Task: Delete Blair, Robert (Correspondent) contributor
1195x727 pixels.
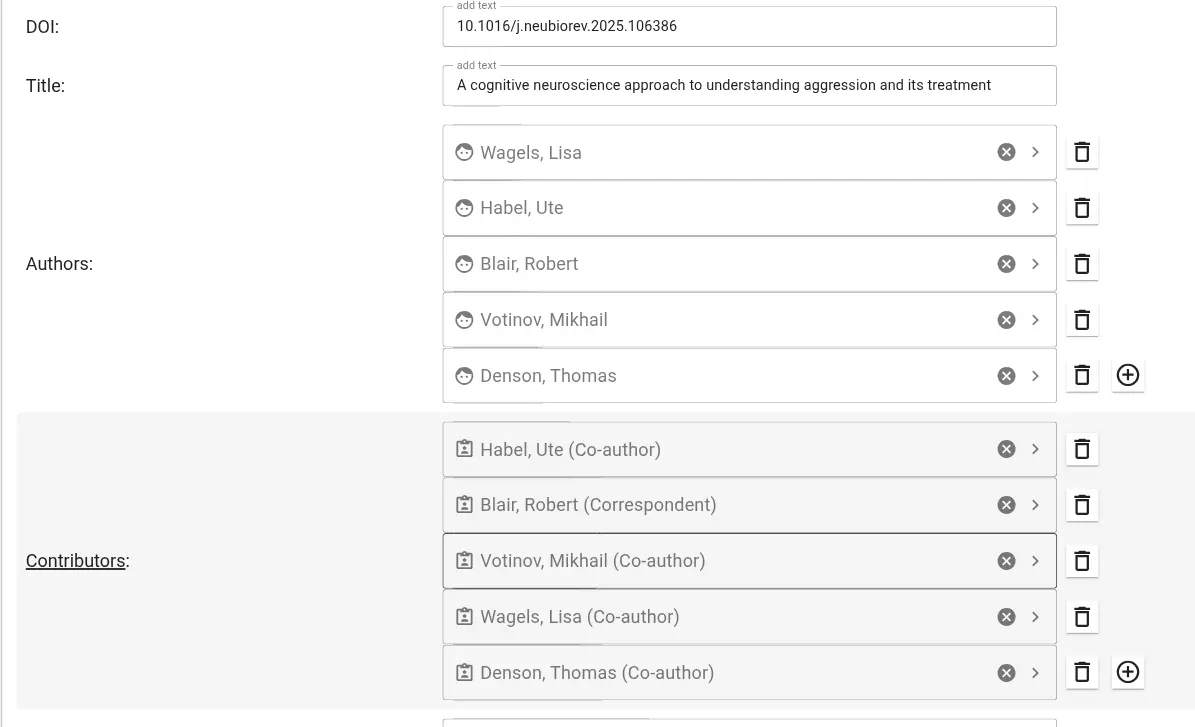Action: click(x=1081, y=505)
